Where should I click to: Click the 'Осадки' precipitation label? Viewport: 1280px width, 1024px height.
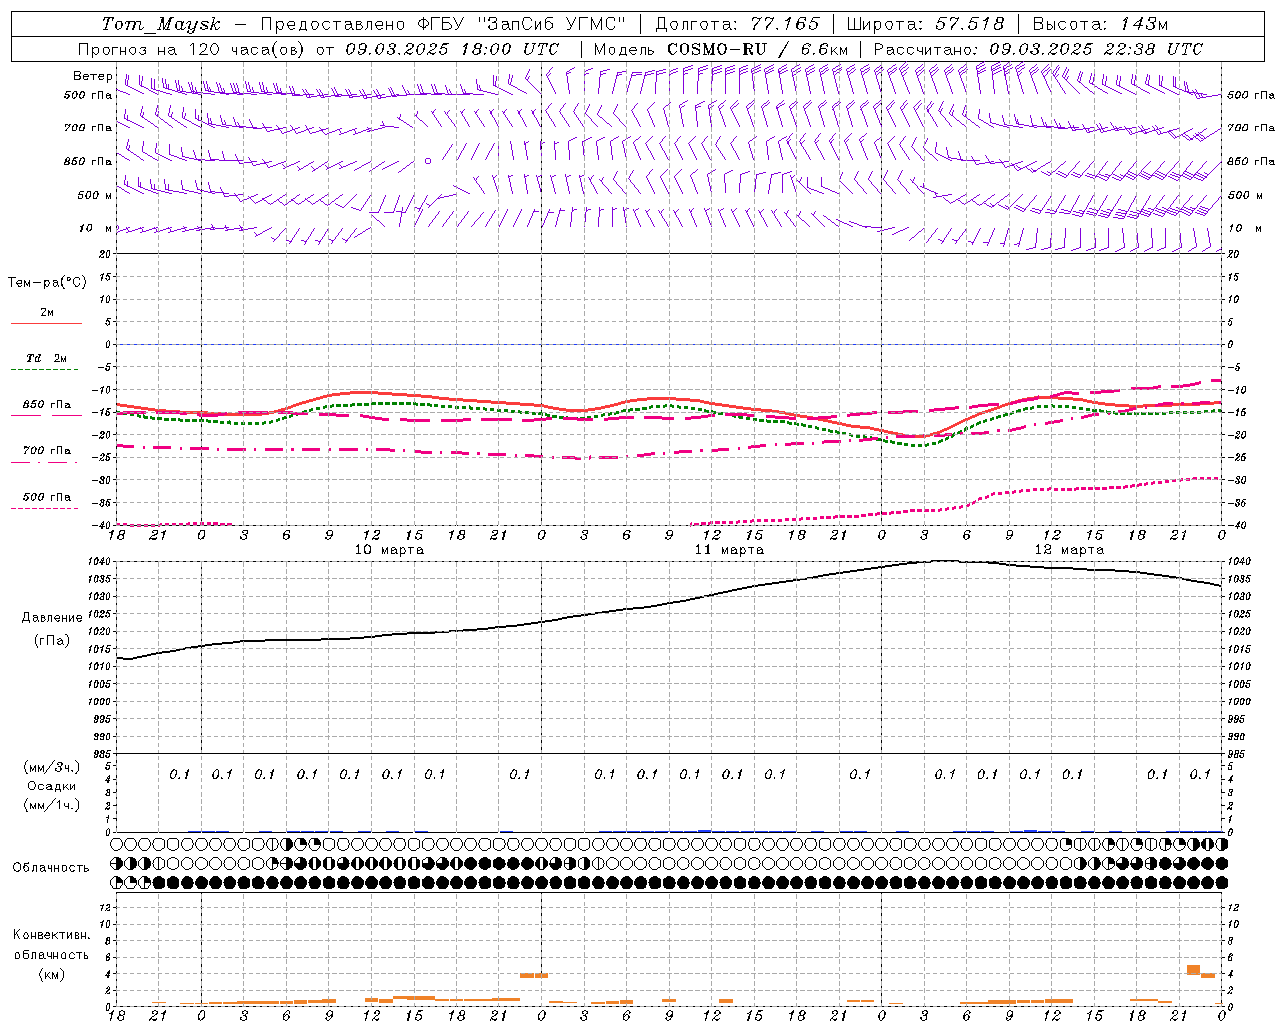[x=52, y=786]
